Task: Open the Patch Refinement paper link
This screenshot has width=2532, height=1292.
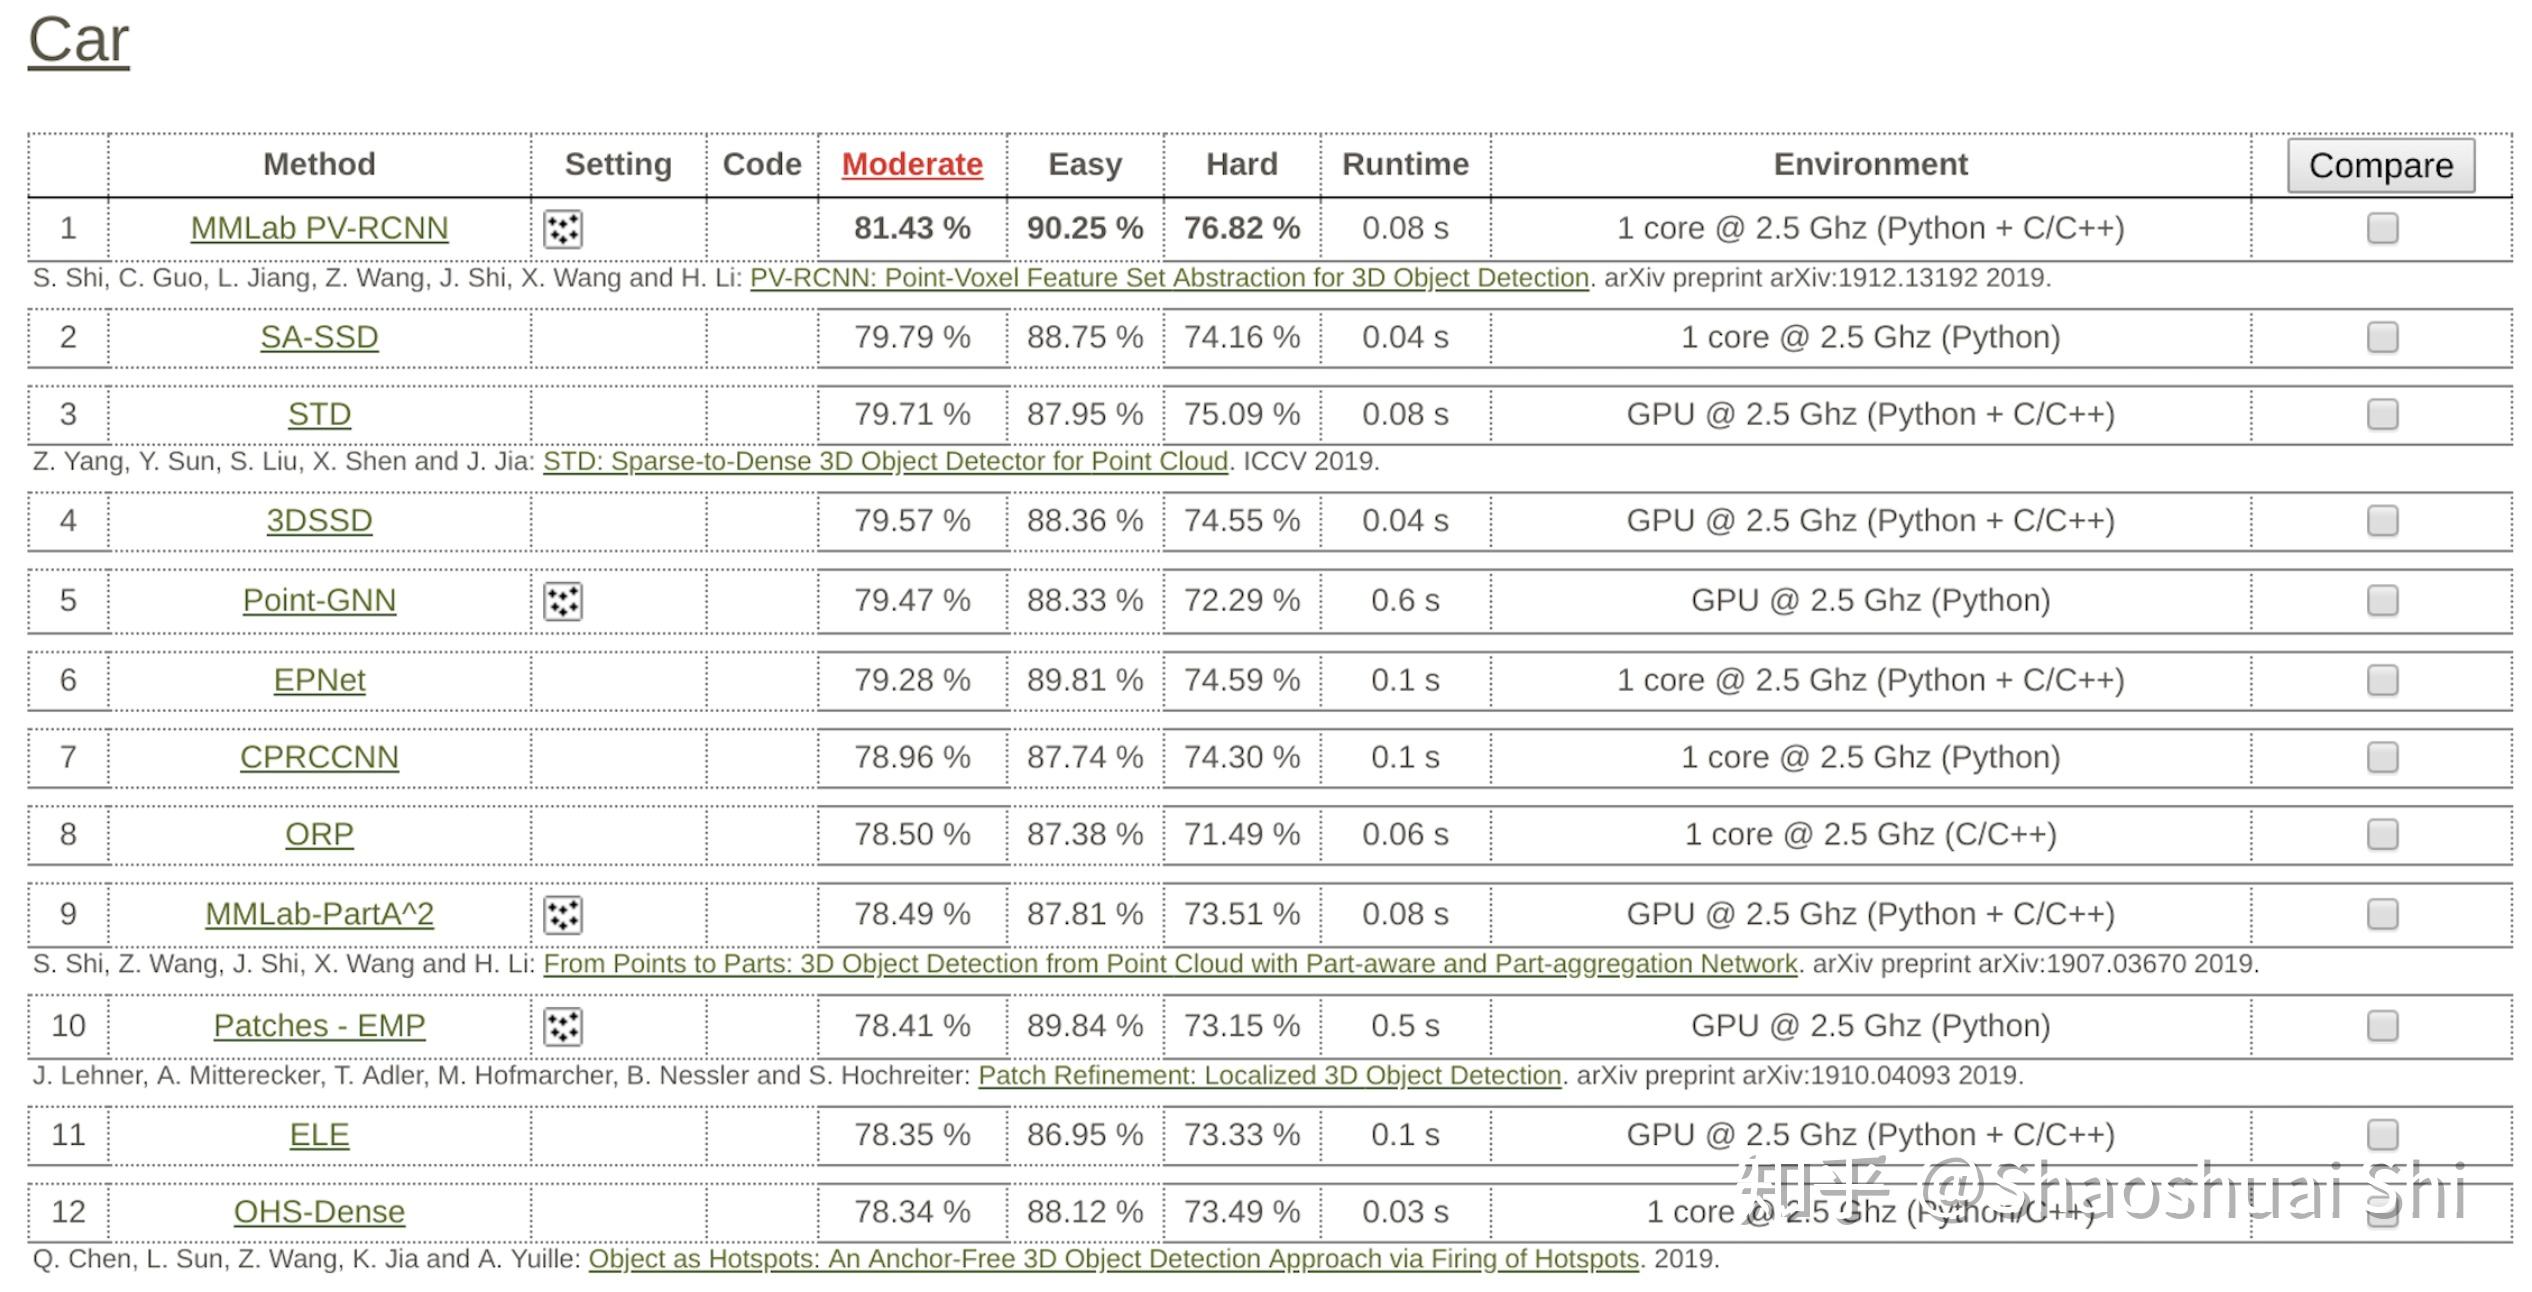Action: pos(1269,1076)
